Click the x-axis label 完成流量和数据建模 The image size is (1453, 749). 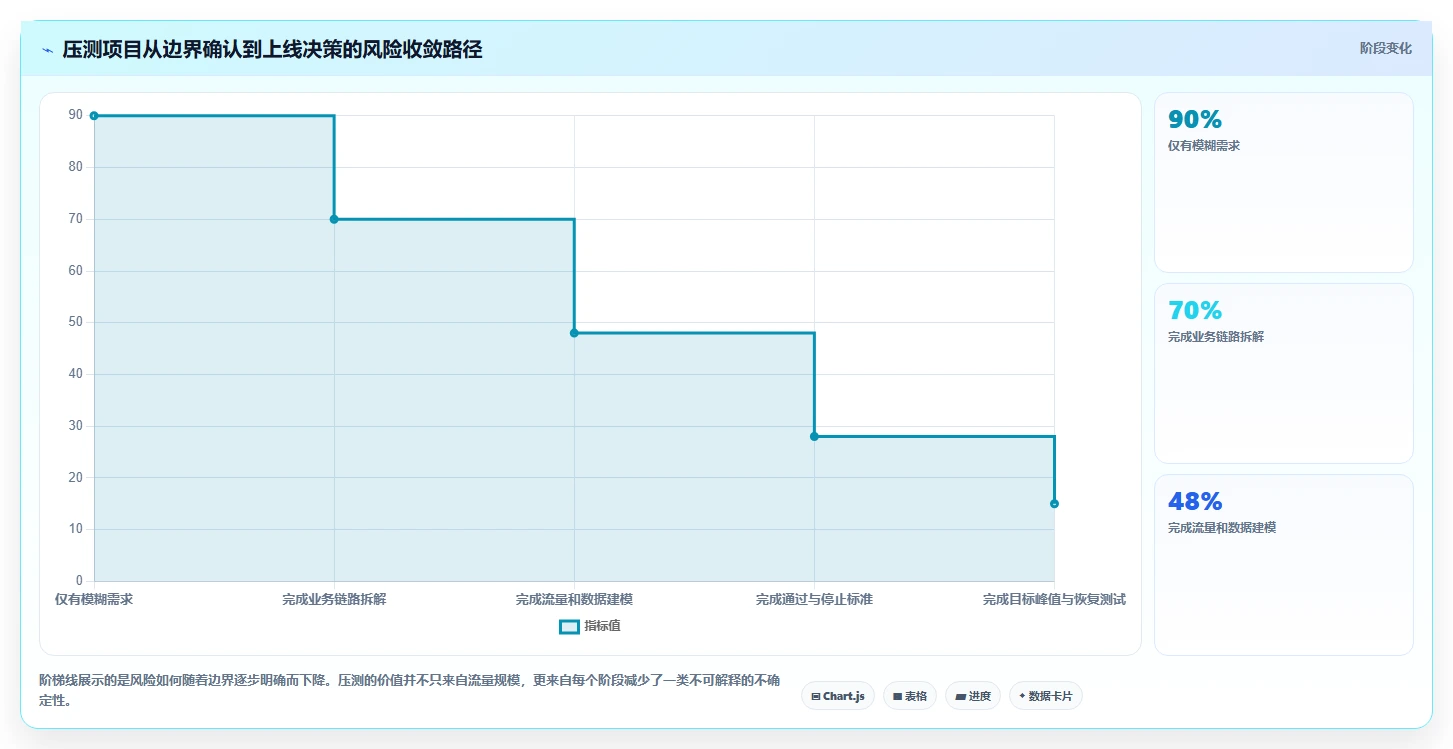(x=574, y=600)
